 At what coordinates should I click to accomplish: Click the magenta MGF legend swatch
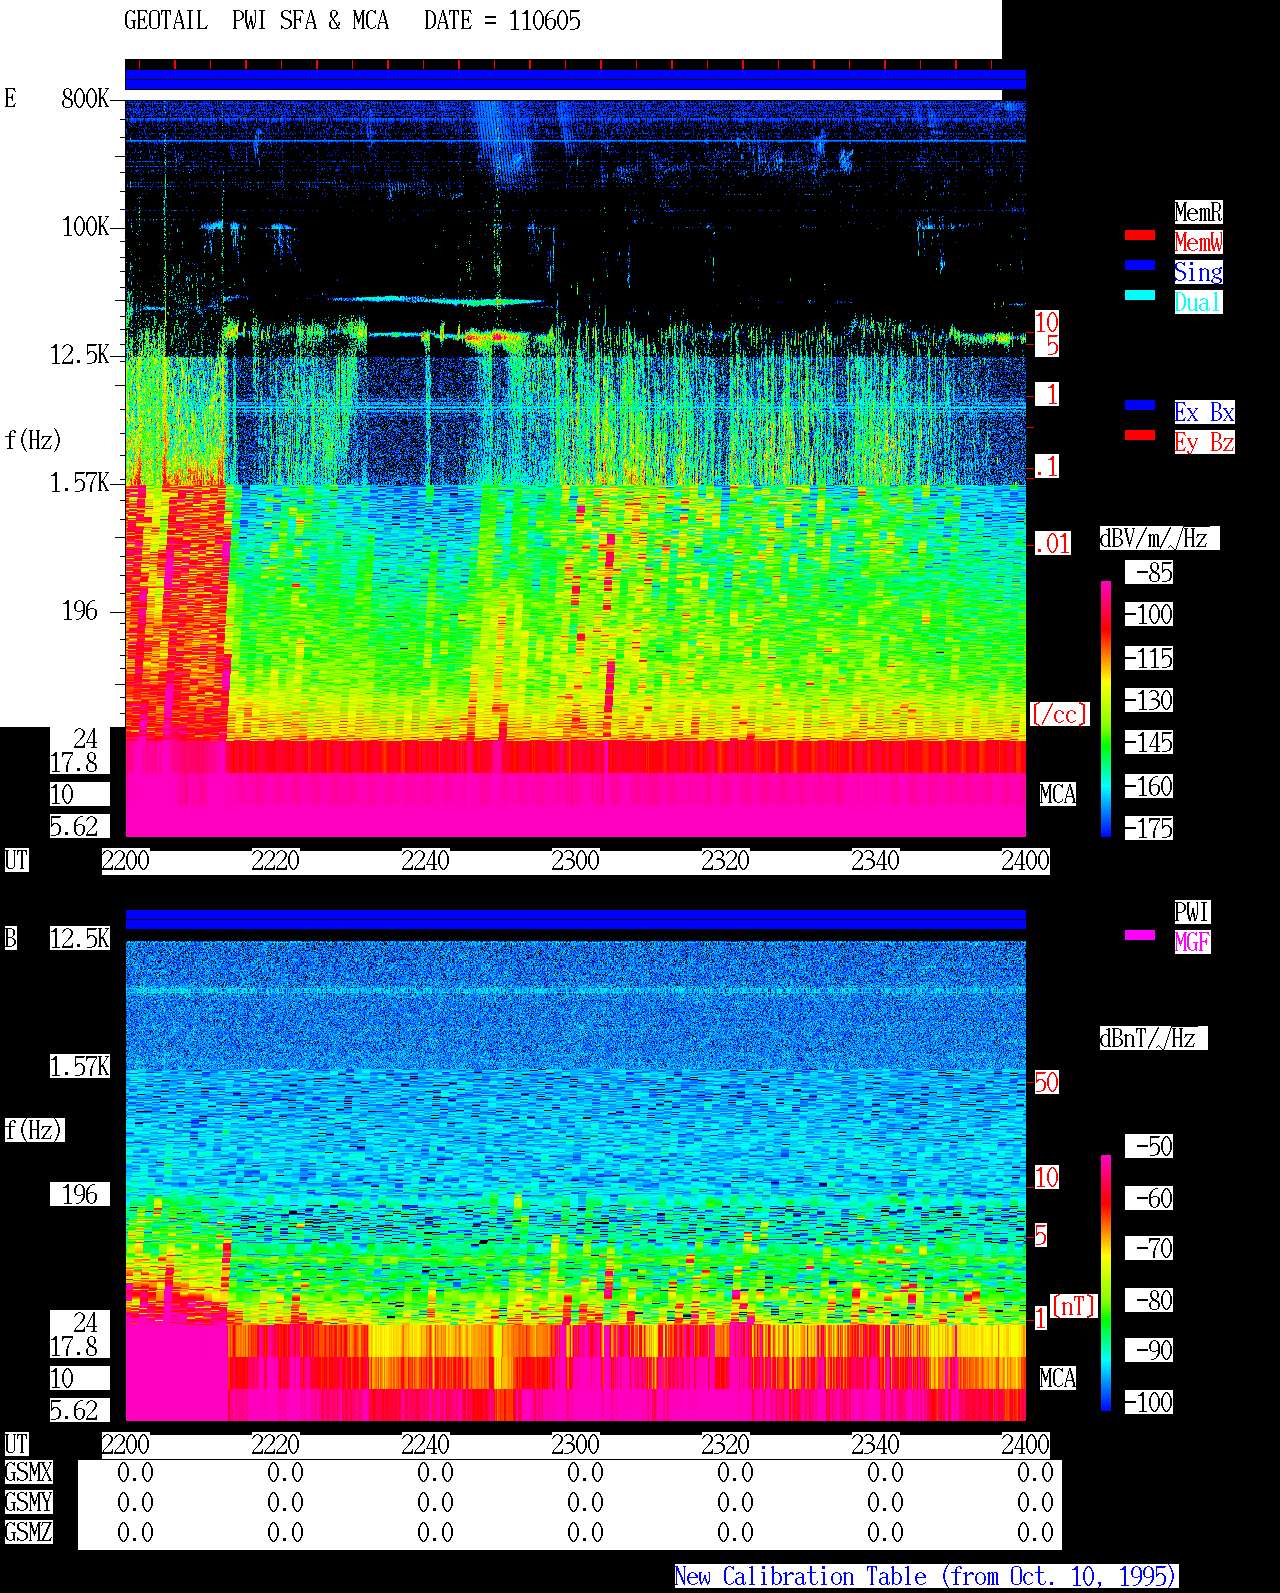tap(1140, 935)
